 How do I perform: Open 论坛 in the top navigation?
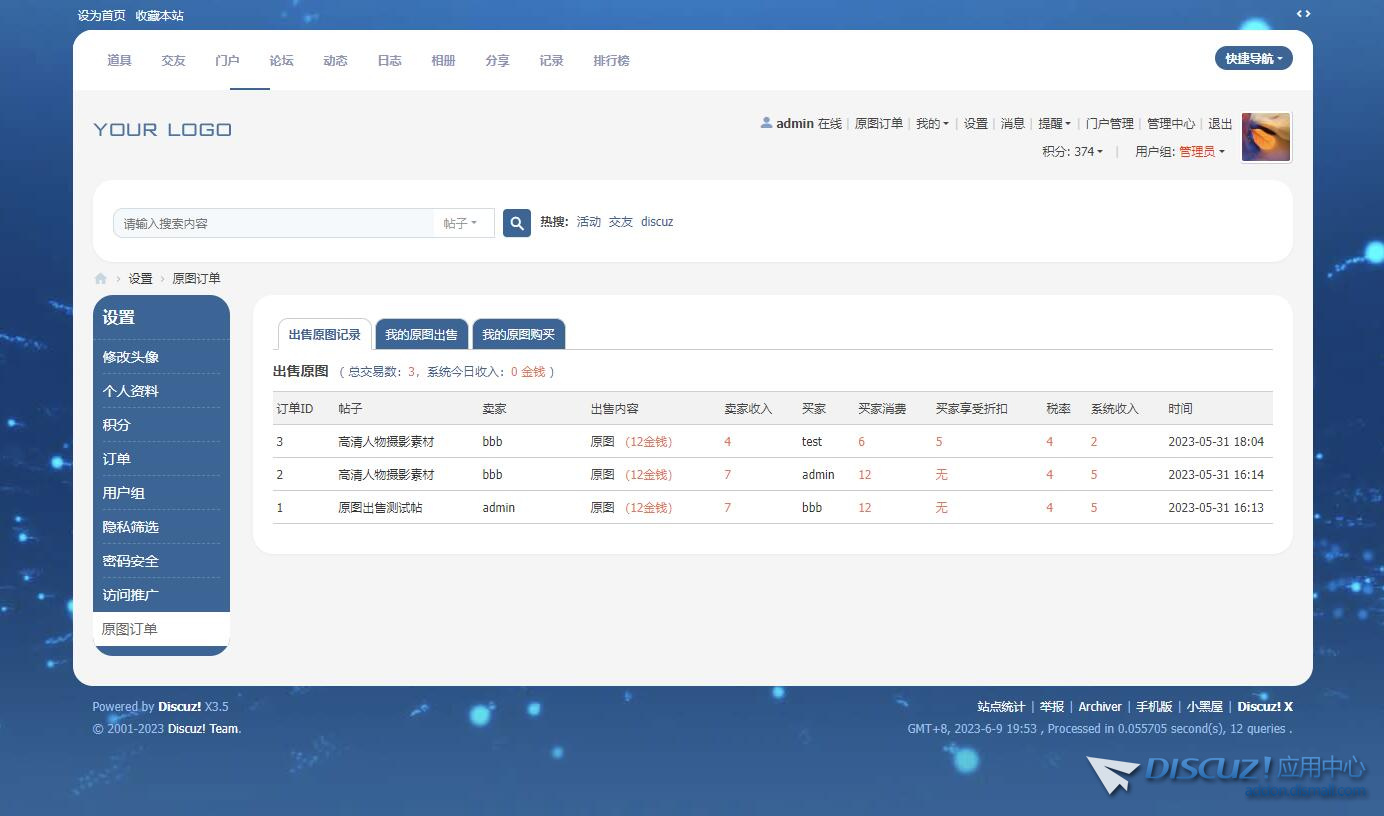tap(281, 61)
